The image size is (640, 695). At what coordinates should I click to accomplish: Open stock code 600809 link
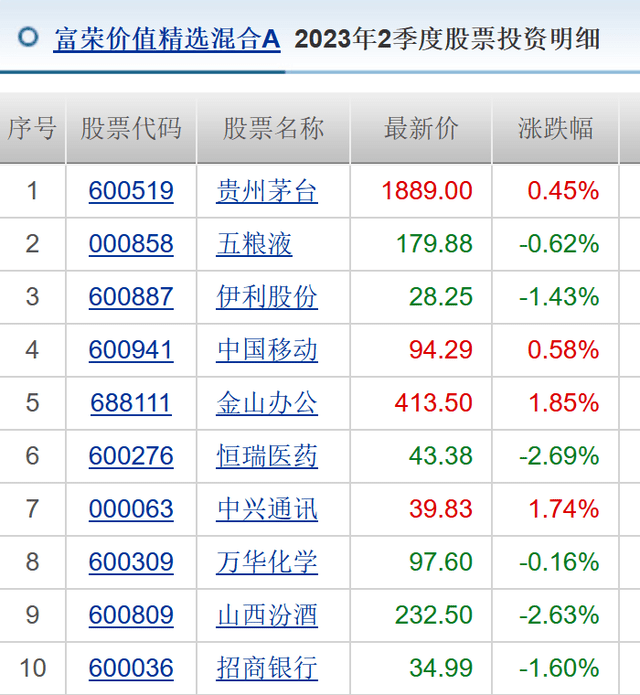pyautogui.click(x=131, y=615)
